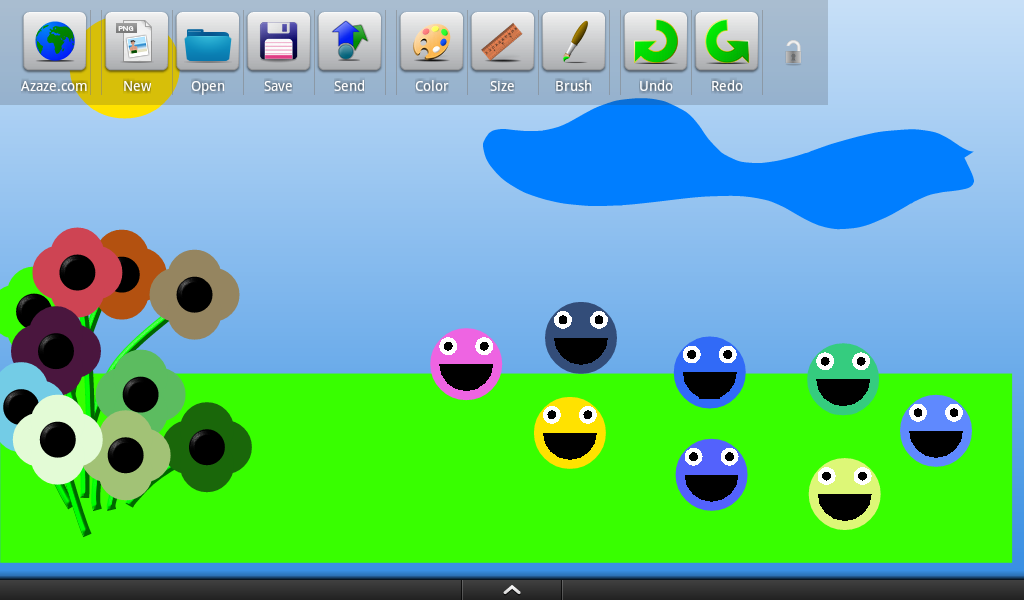The image size is (1024, 600).
Task: Select the New button's PNG page icon
Action: (136, 38)
